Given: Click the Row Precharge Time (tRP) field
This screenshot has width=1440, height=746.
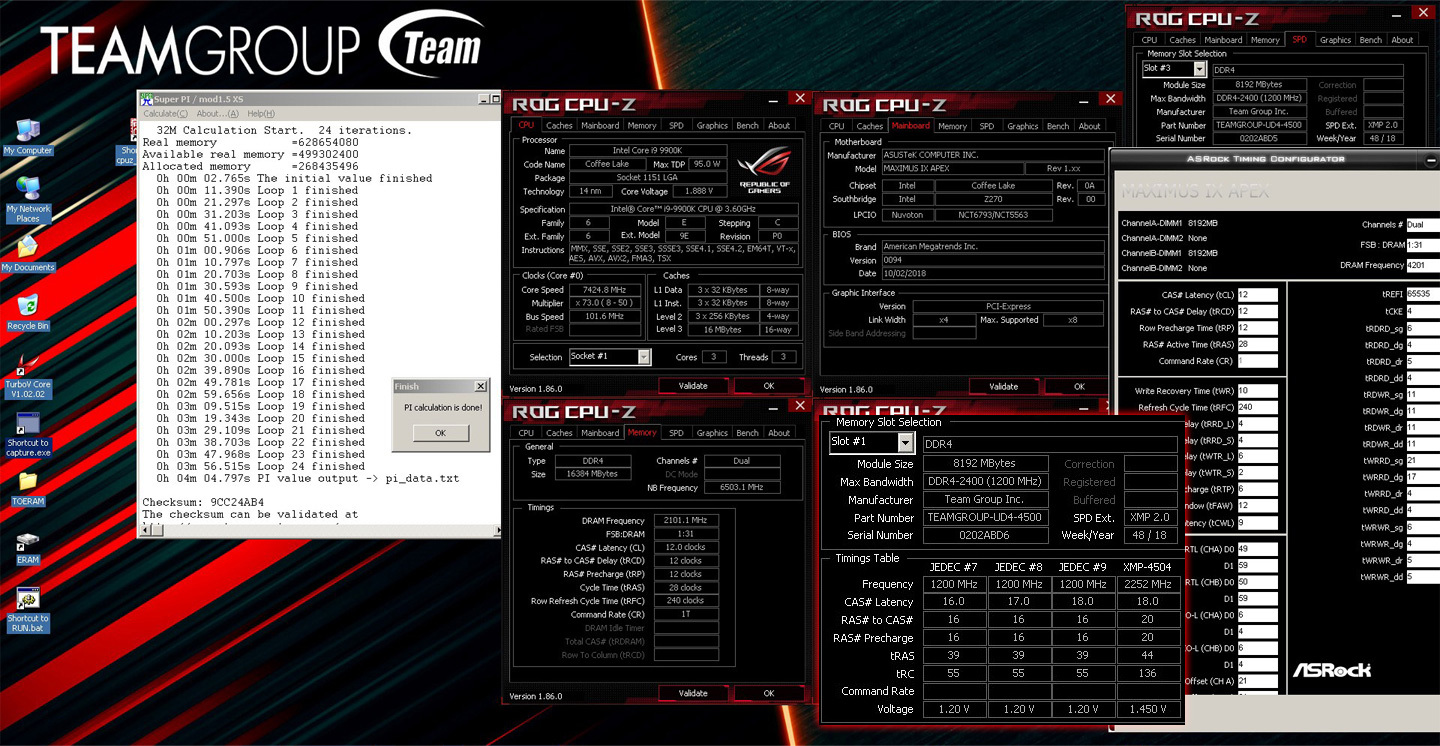Looking at the screenshot, I should [x=1257, y=328].
